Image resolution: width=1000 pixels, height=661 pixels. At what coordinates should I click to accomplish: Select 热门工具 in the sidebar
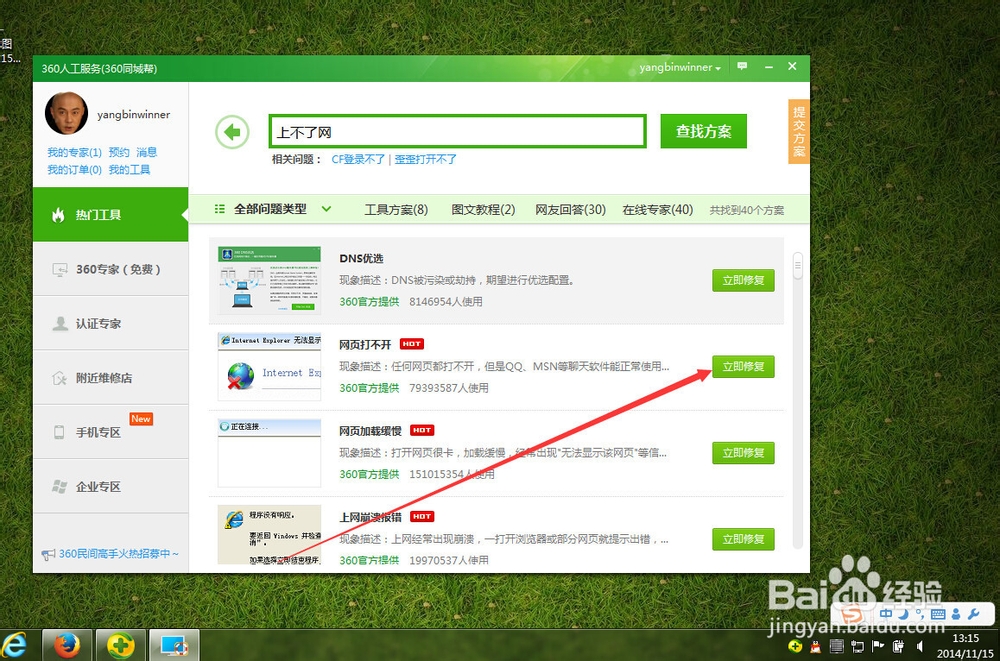point(110,214)
